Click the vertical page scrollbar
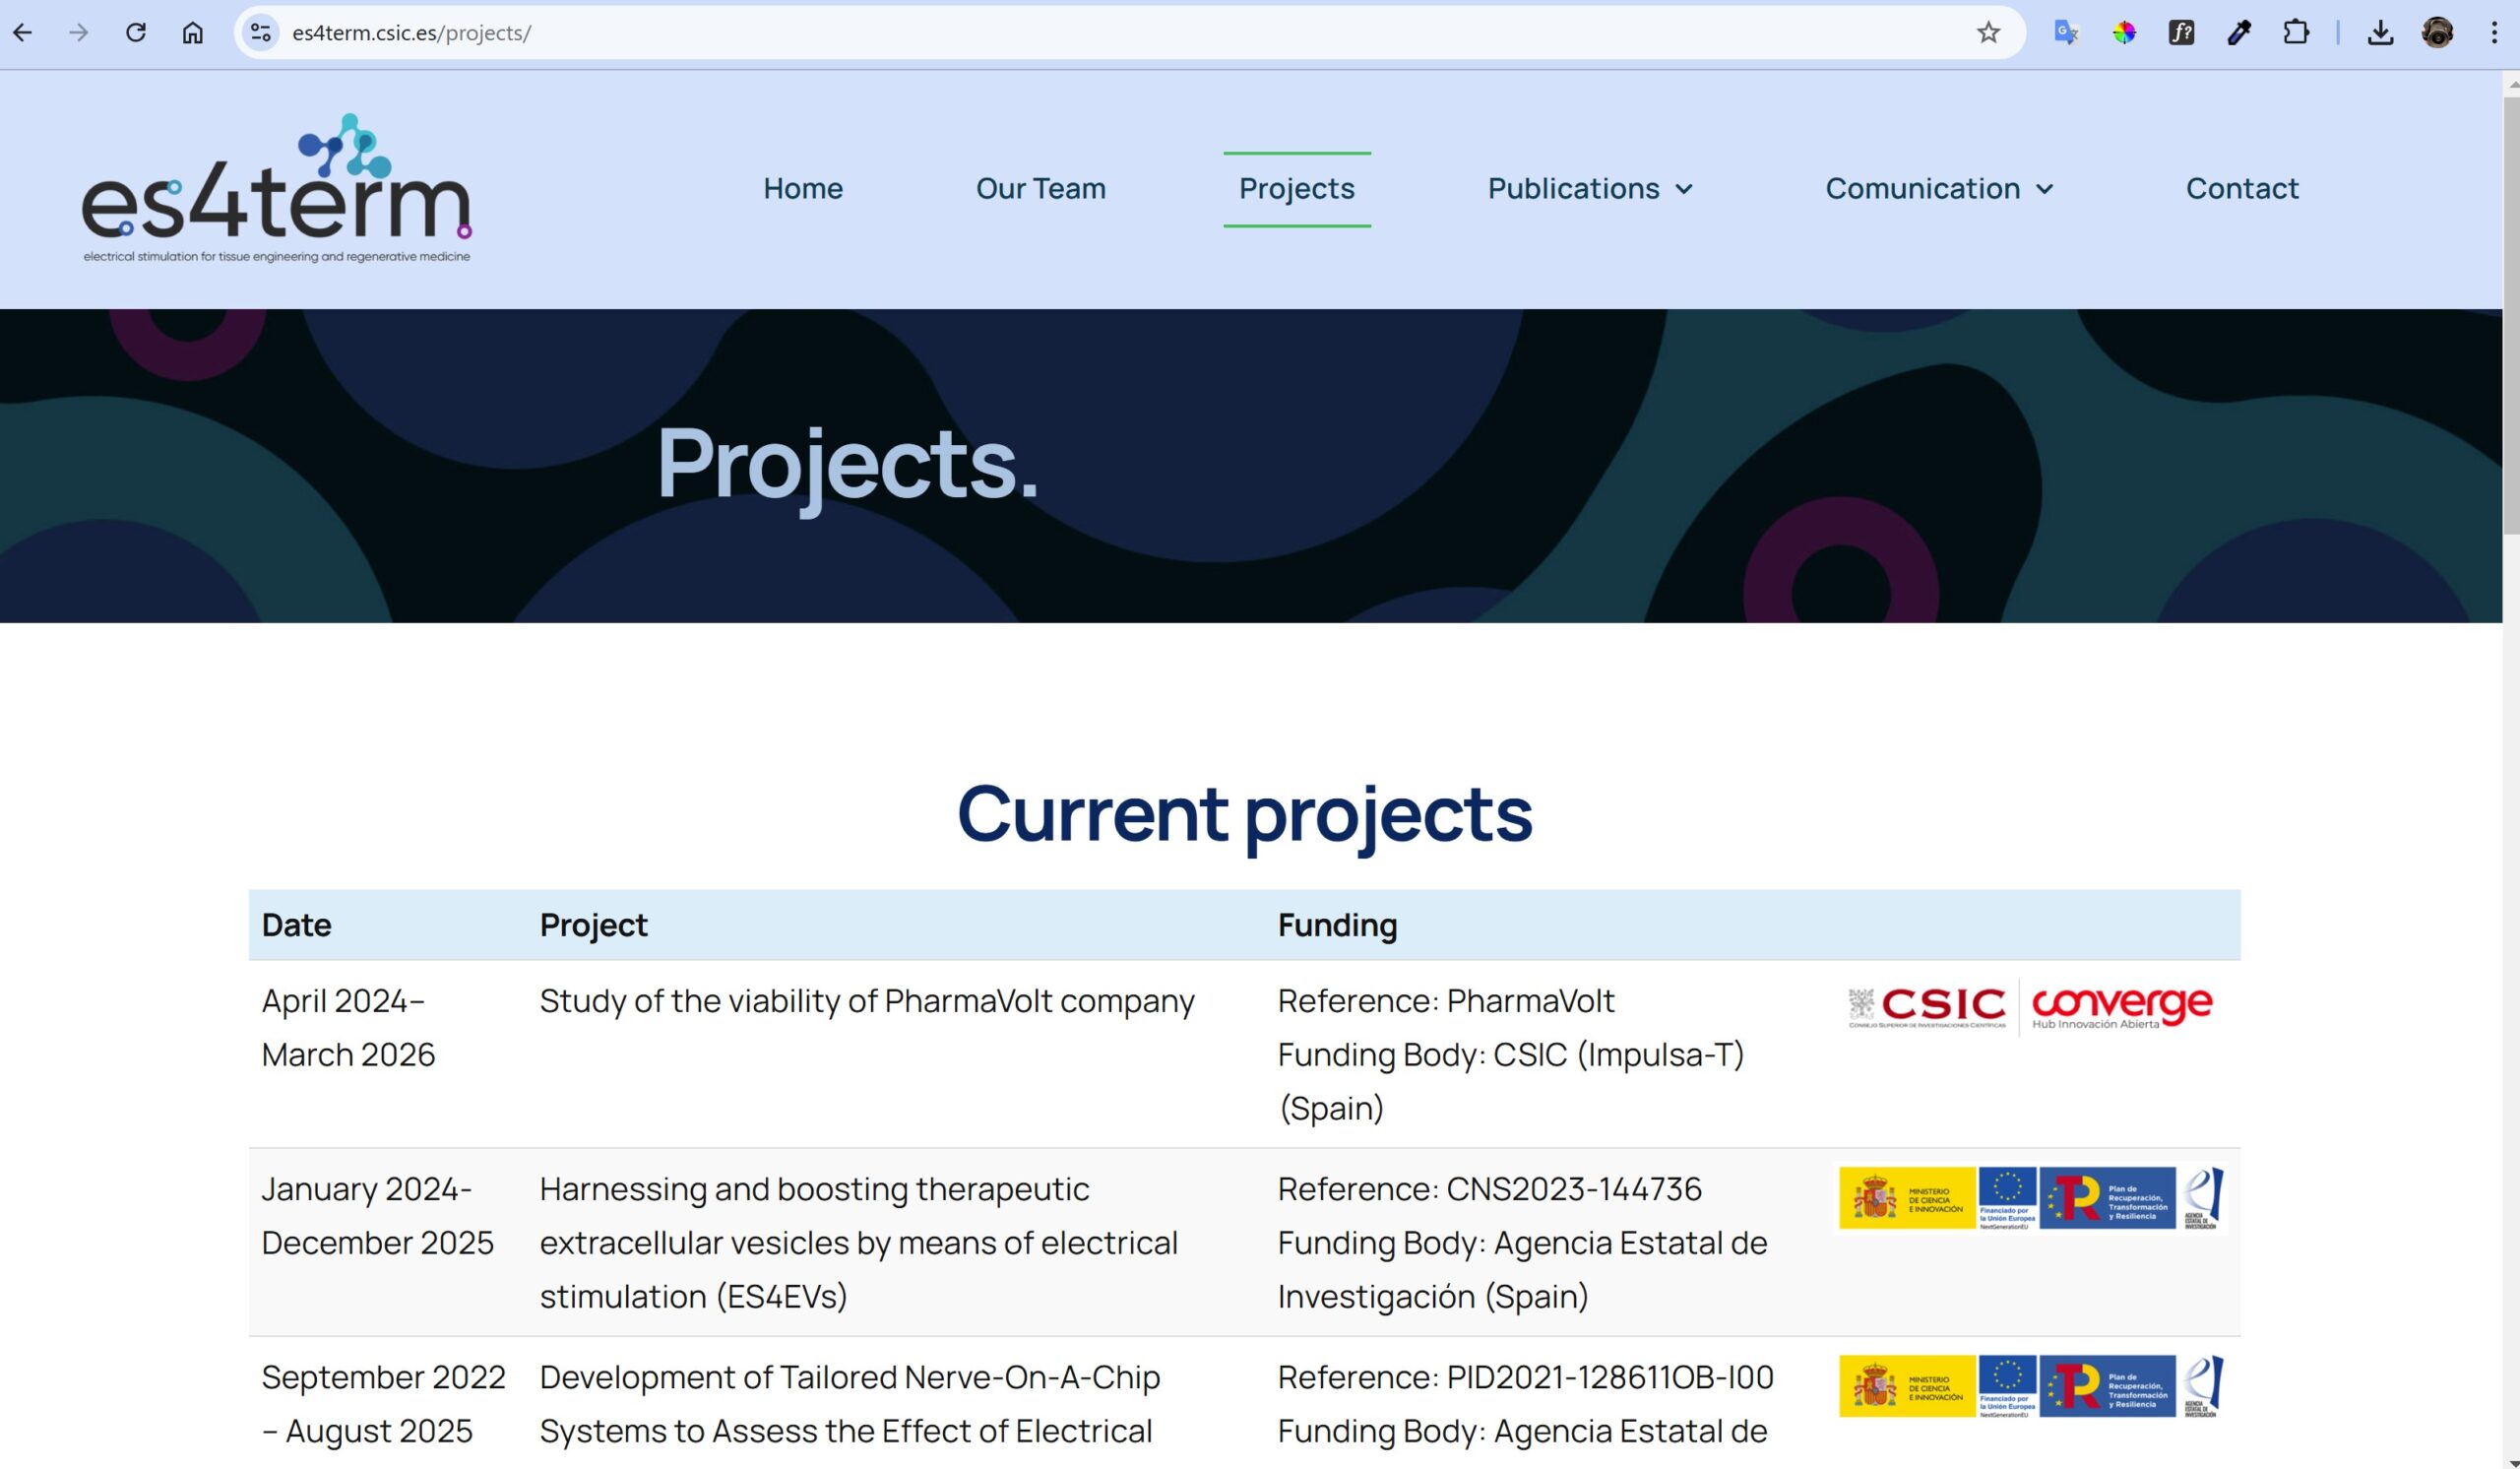Screen dimensions: 2520x1469 2511,315
